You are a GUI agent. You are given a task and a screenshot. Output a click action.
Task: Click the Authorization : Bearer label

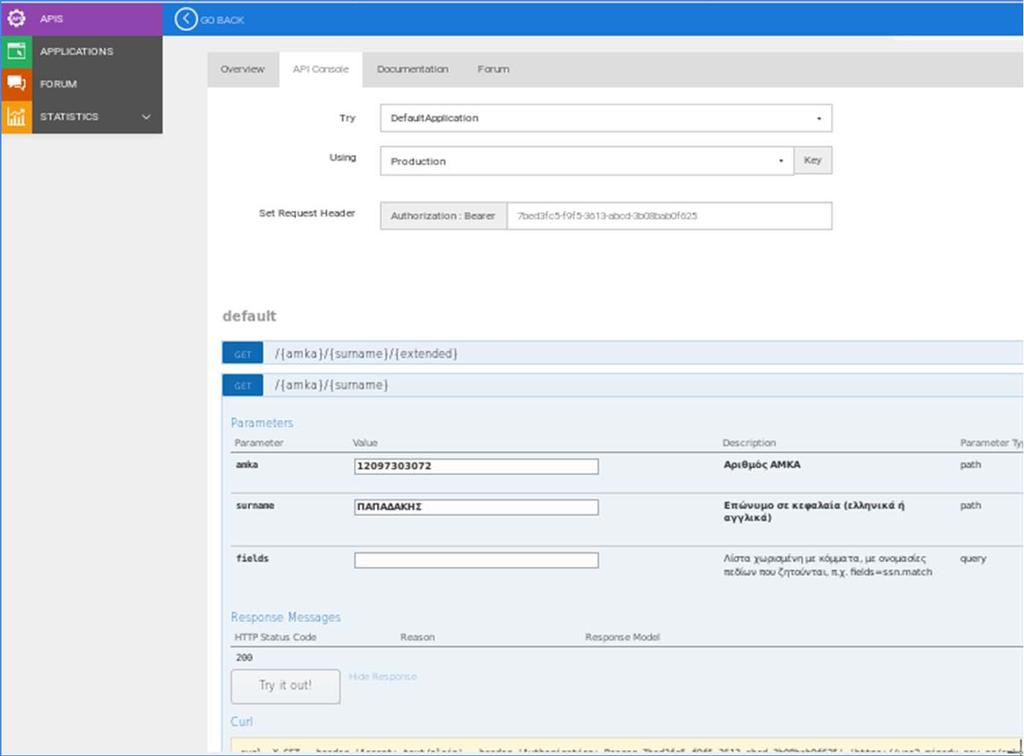coord(443,216)
